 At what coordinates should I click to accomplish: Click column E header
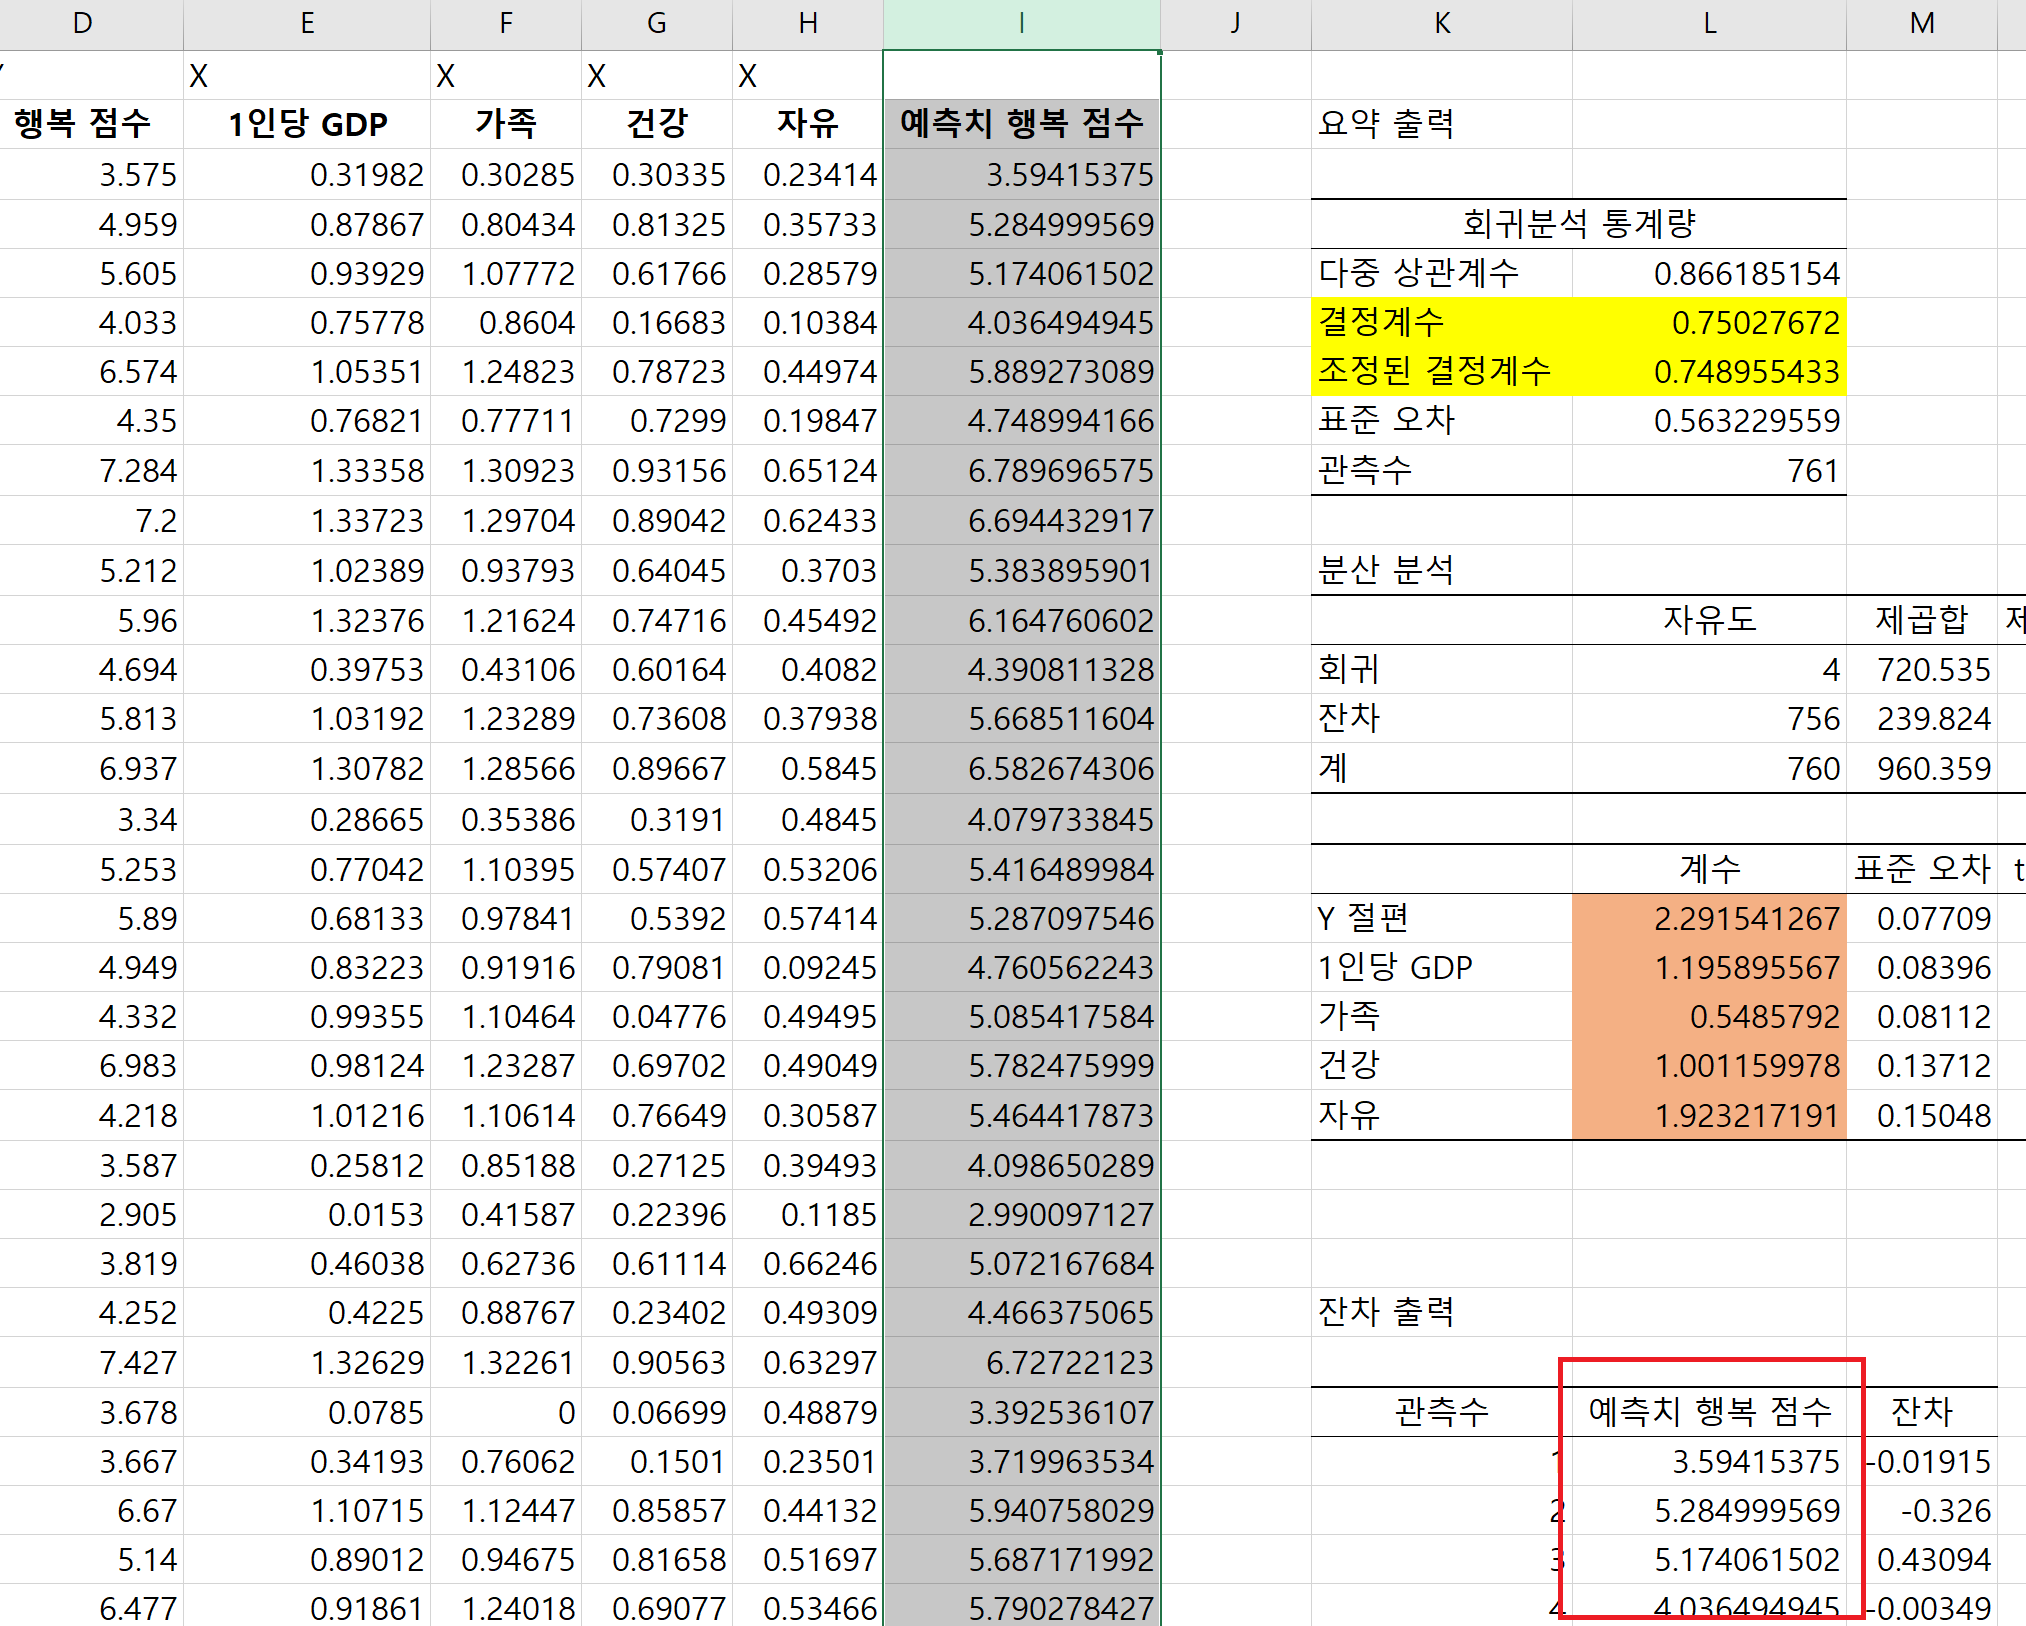tap(307, 24)
